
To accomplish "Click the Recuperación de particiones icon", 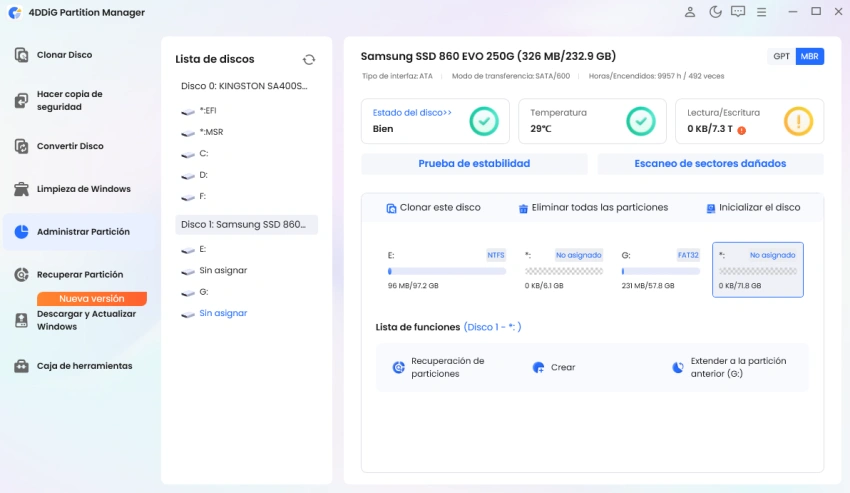I will (398, 367).
